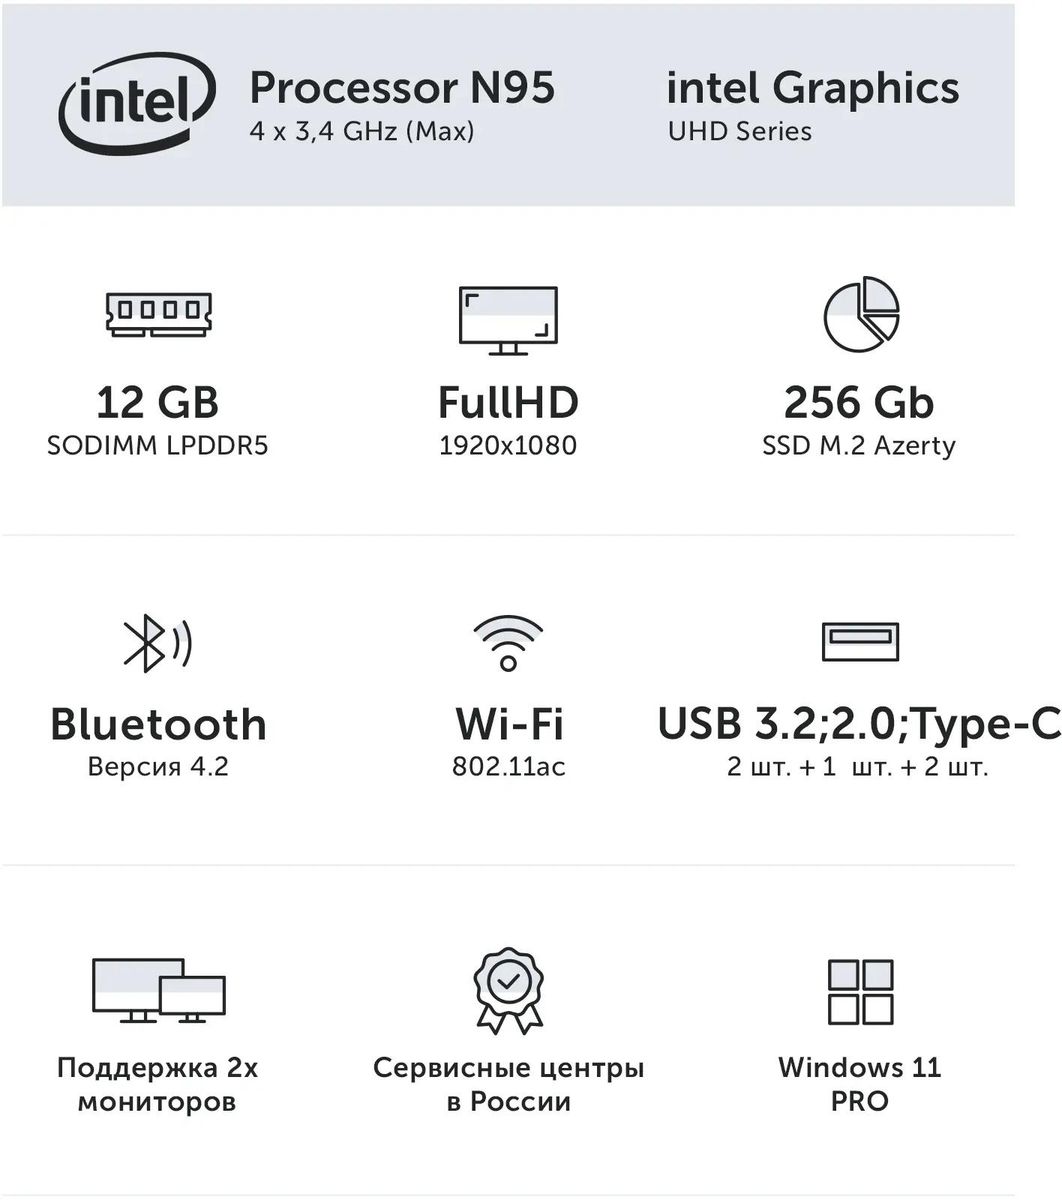The image size is (1062, 1200).
Task: Click the Bluetooth Версия 4.2 subtitle
Action: (158, 767)
